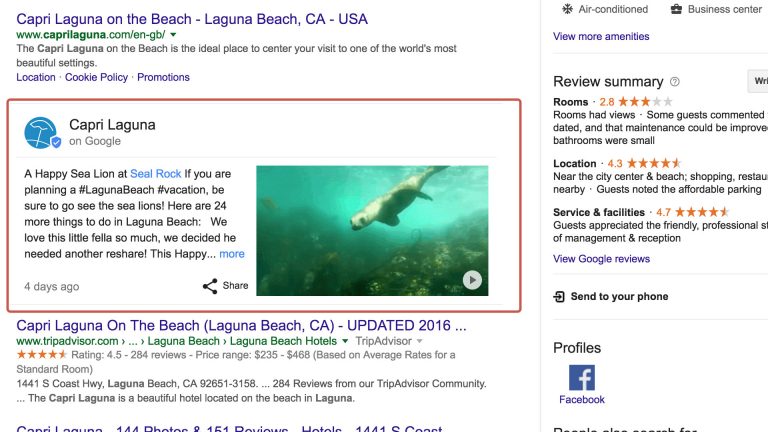
Task: Click the Capri Laguna umbrella logo
Action: click(42, 133)
